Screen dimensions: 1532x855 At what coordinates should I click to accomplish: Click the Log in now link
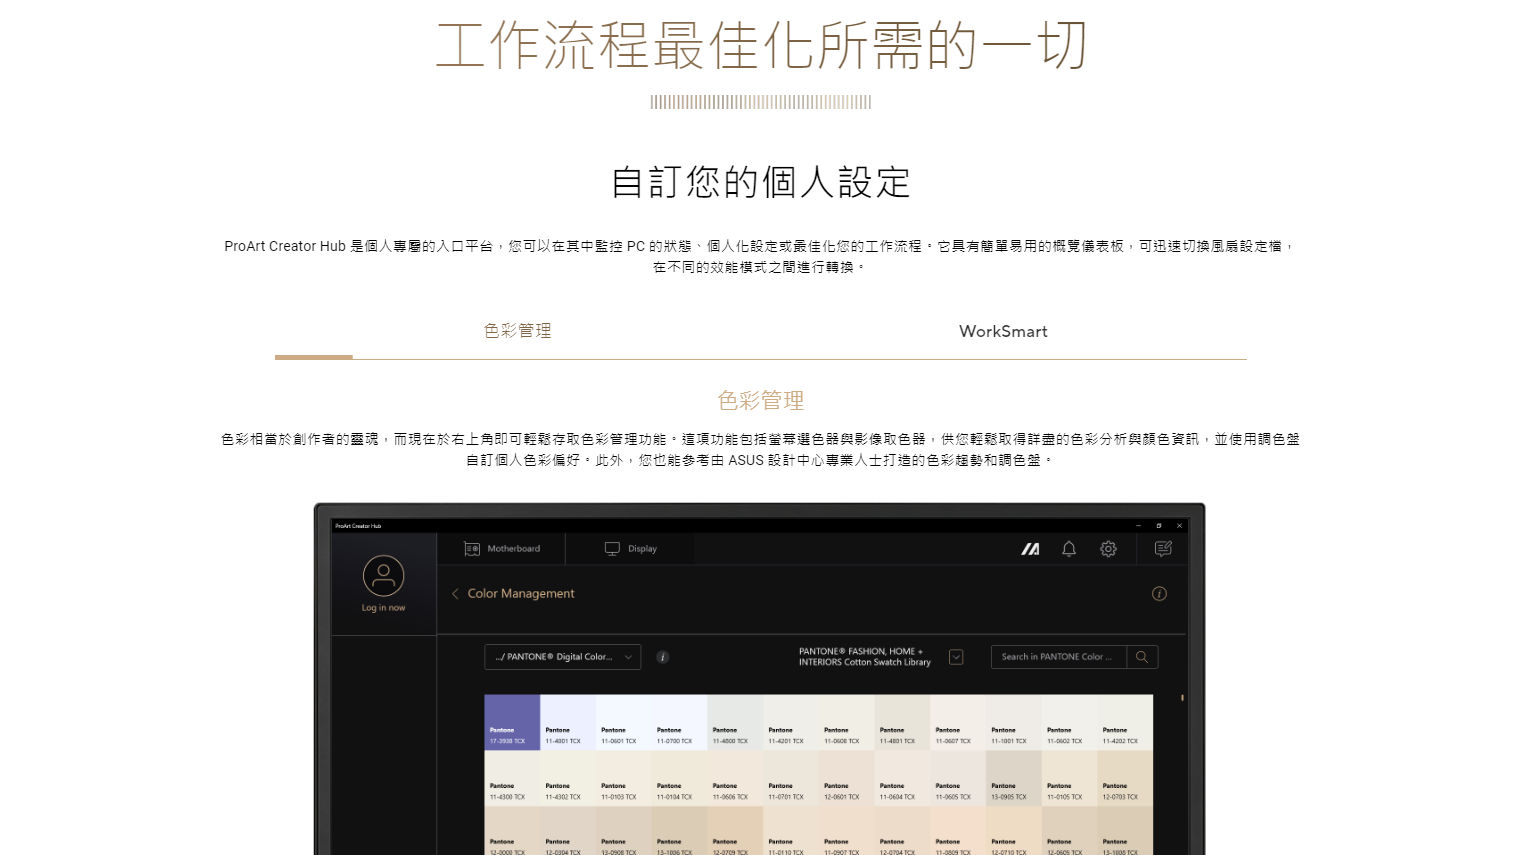[383, 608]
